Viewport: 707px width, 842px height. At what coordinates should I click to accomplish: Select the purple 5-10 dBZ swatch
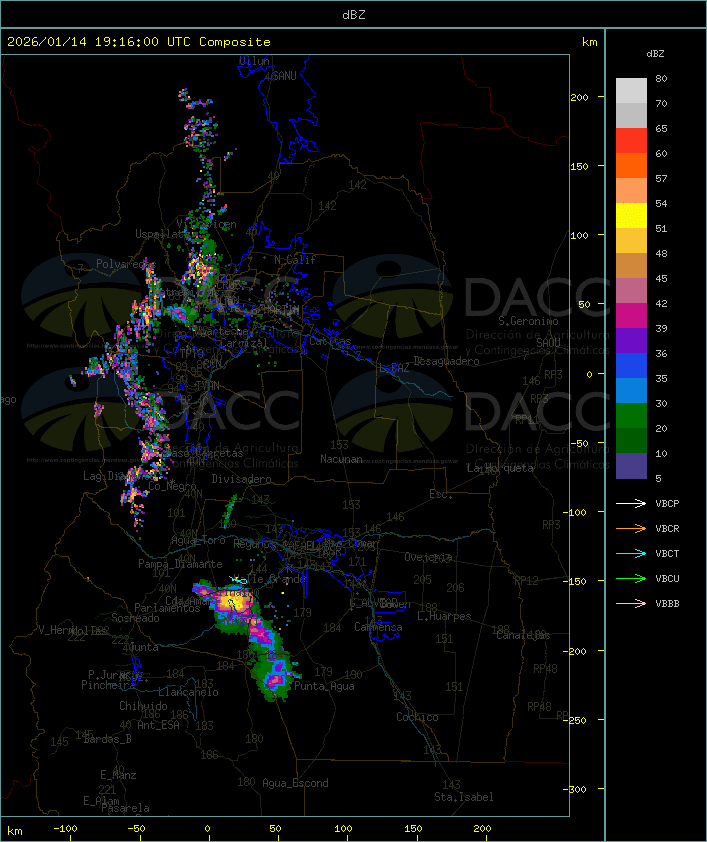pos(631,466)
